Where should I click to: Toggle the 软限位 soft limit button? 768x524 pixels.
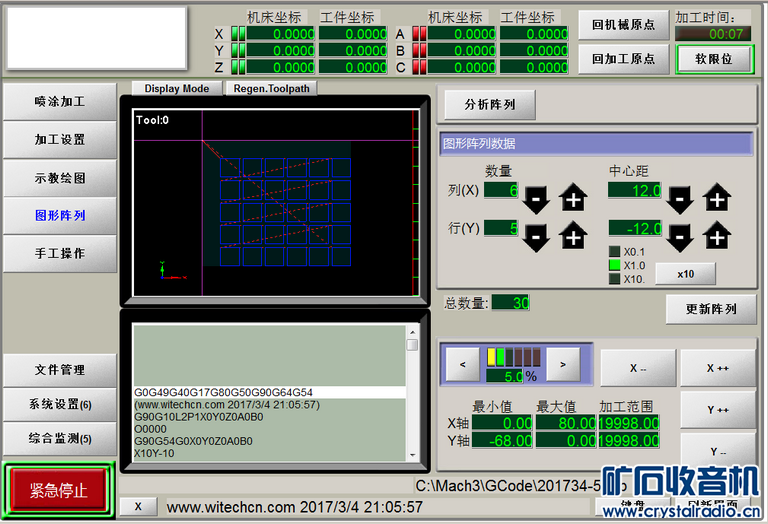pyautogui.click(x=713, y=58)
